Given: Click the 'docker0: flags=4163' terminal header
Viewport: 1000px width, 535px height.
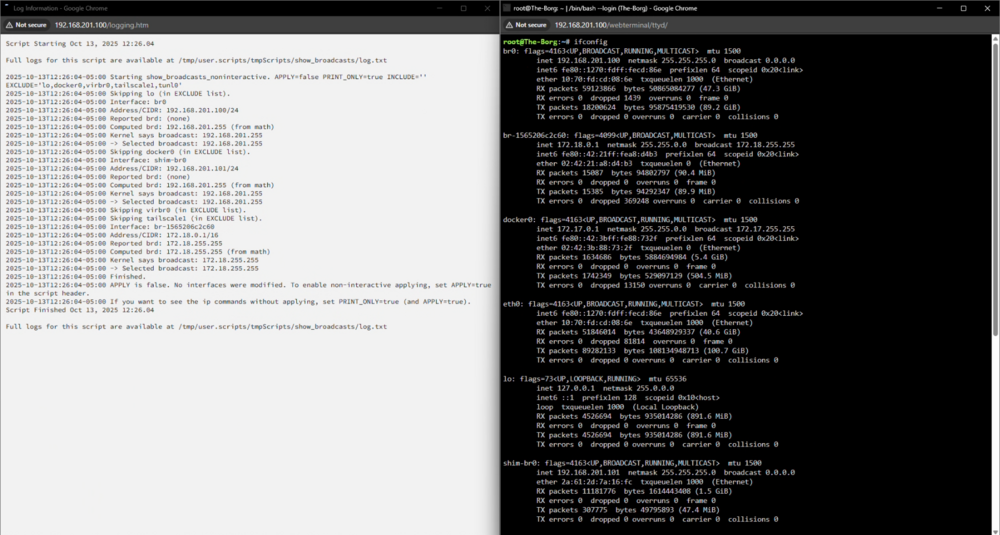Looking at the screenshot, I should (630, 219).
